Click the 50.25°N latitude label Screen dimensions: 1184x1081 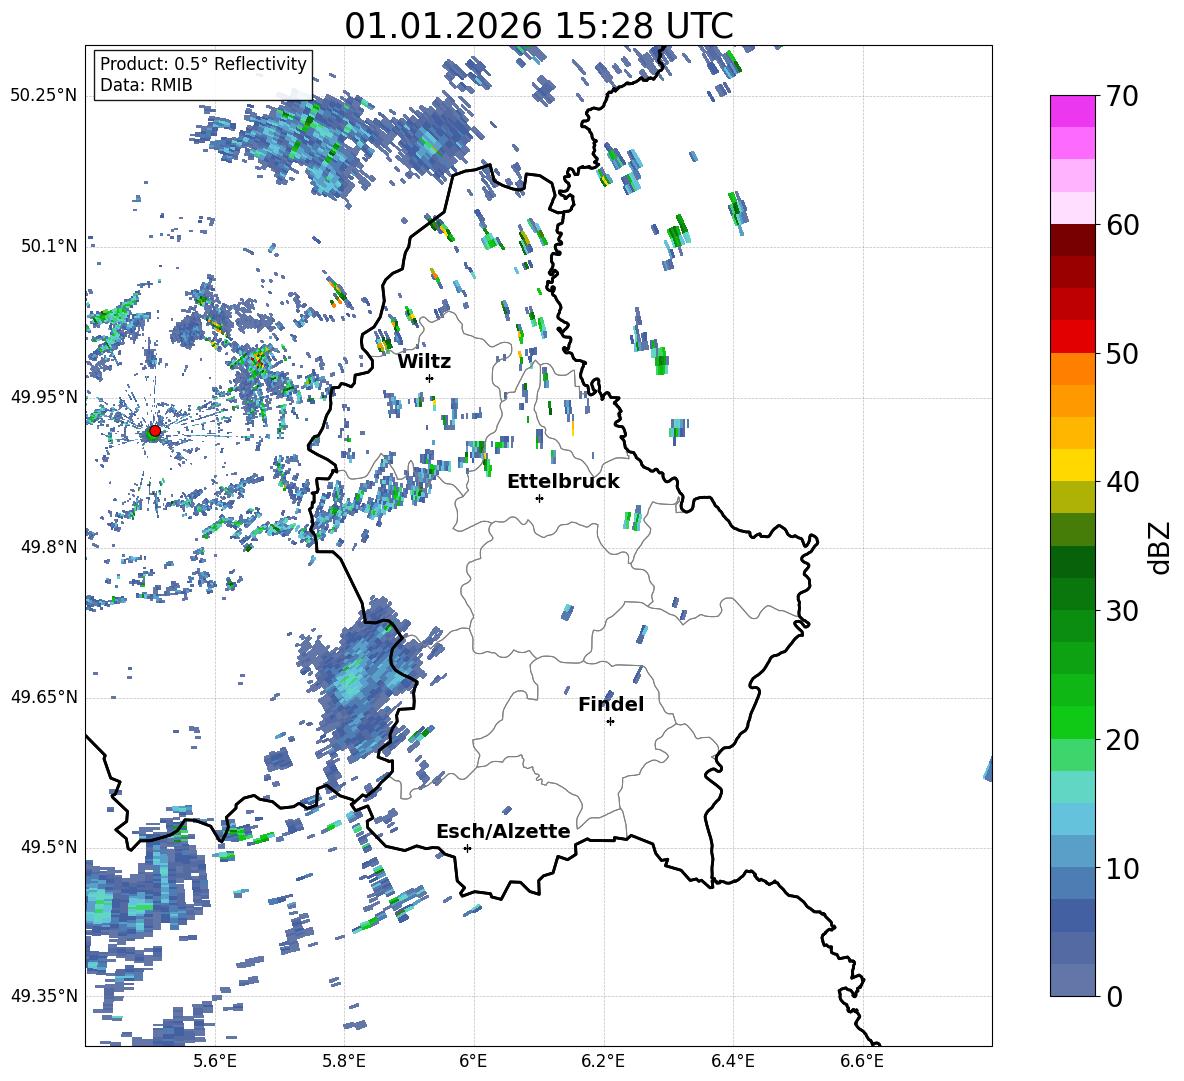pos(44,96)
